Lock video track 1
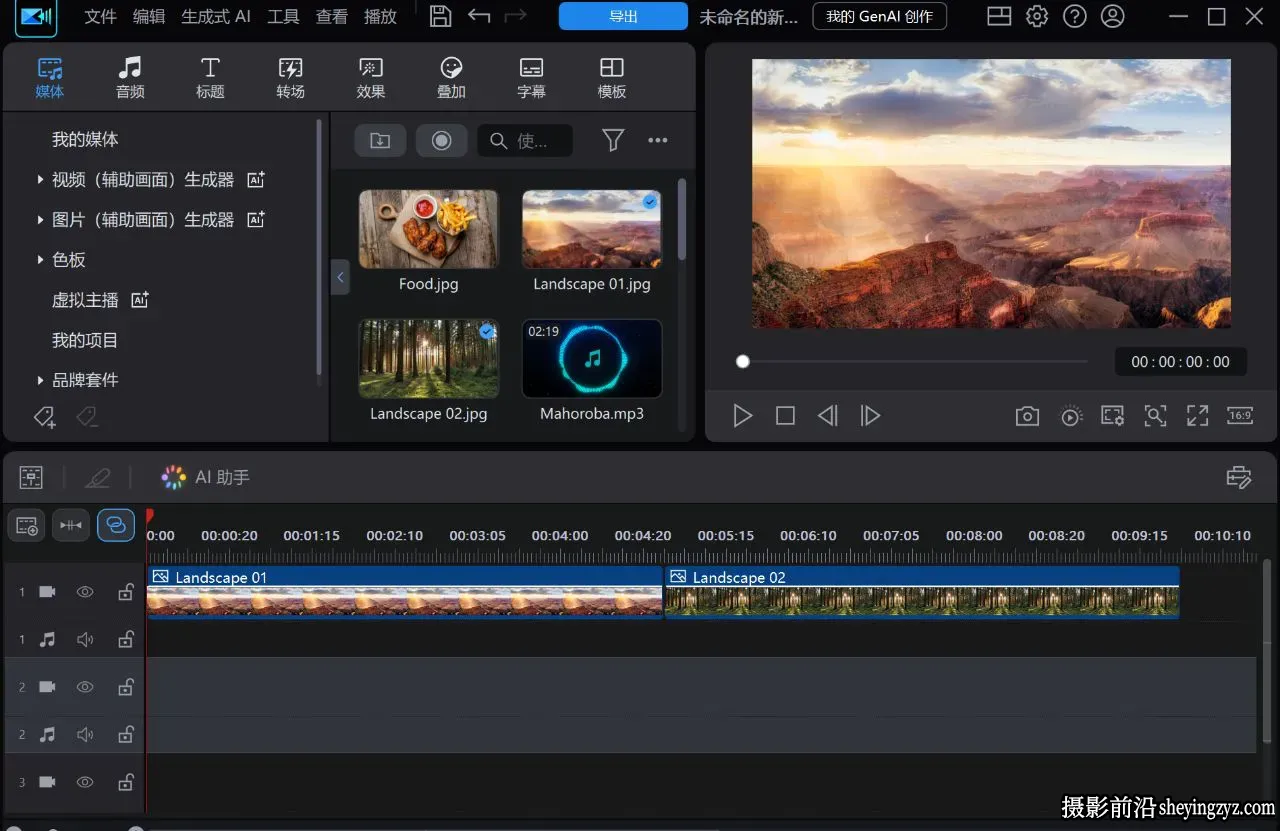Screen dimensions: 1280x831 [126, 592]
